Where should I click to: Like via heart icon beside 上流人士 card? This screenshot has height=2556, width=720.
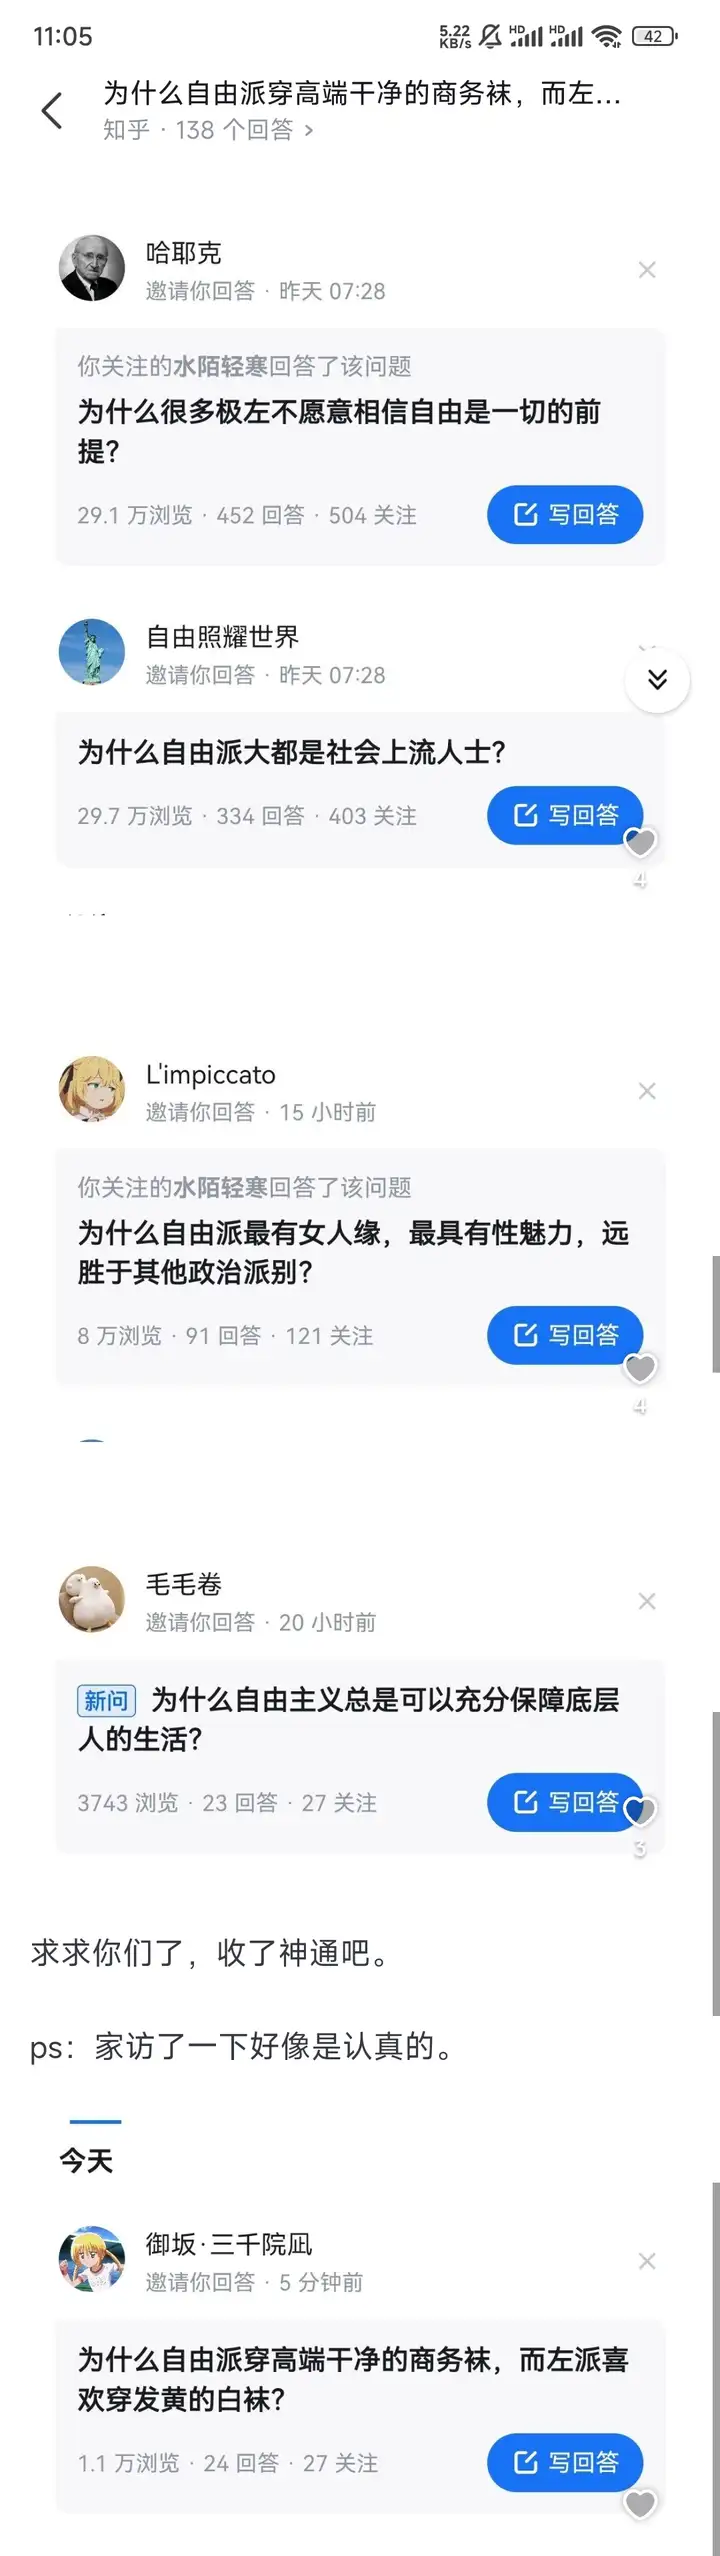pyautogui.click(x=640, y=843)
